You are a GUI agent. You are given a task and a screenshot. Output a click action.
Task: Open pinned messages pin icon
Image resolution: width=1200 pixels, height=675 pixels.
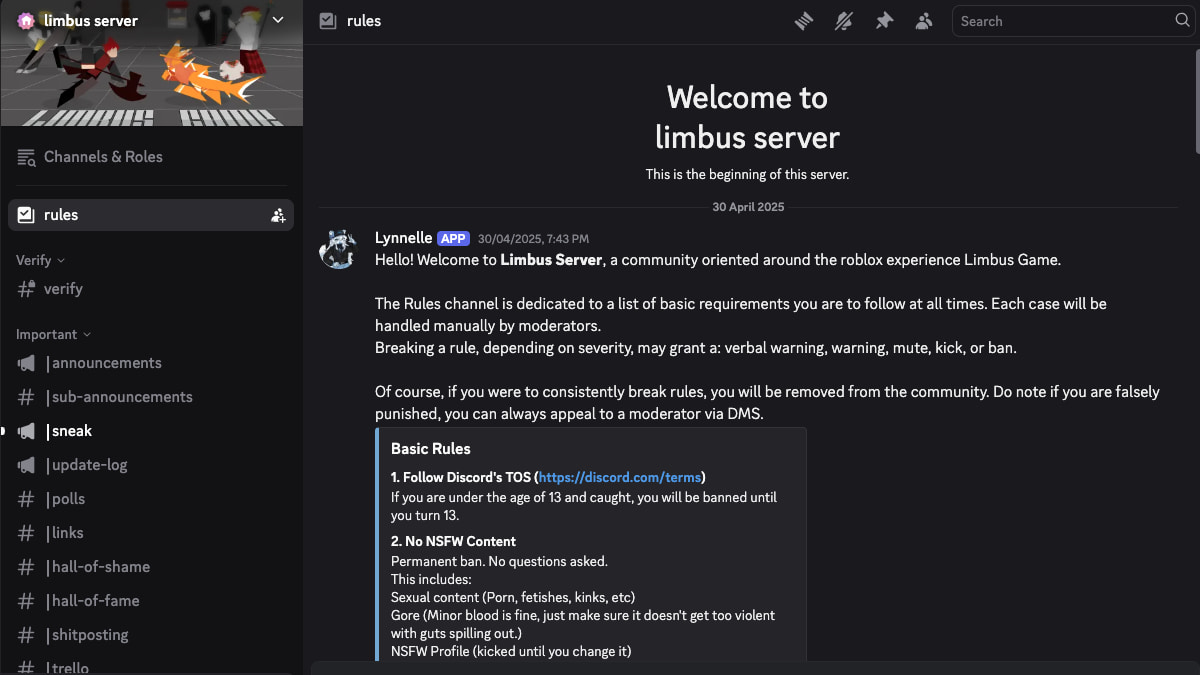(x=884, y=21)
